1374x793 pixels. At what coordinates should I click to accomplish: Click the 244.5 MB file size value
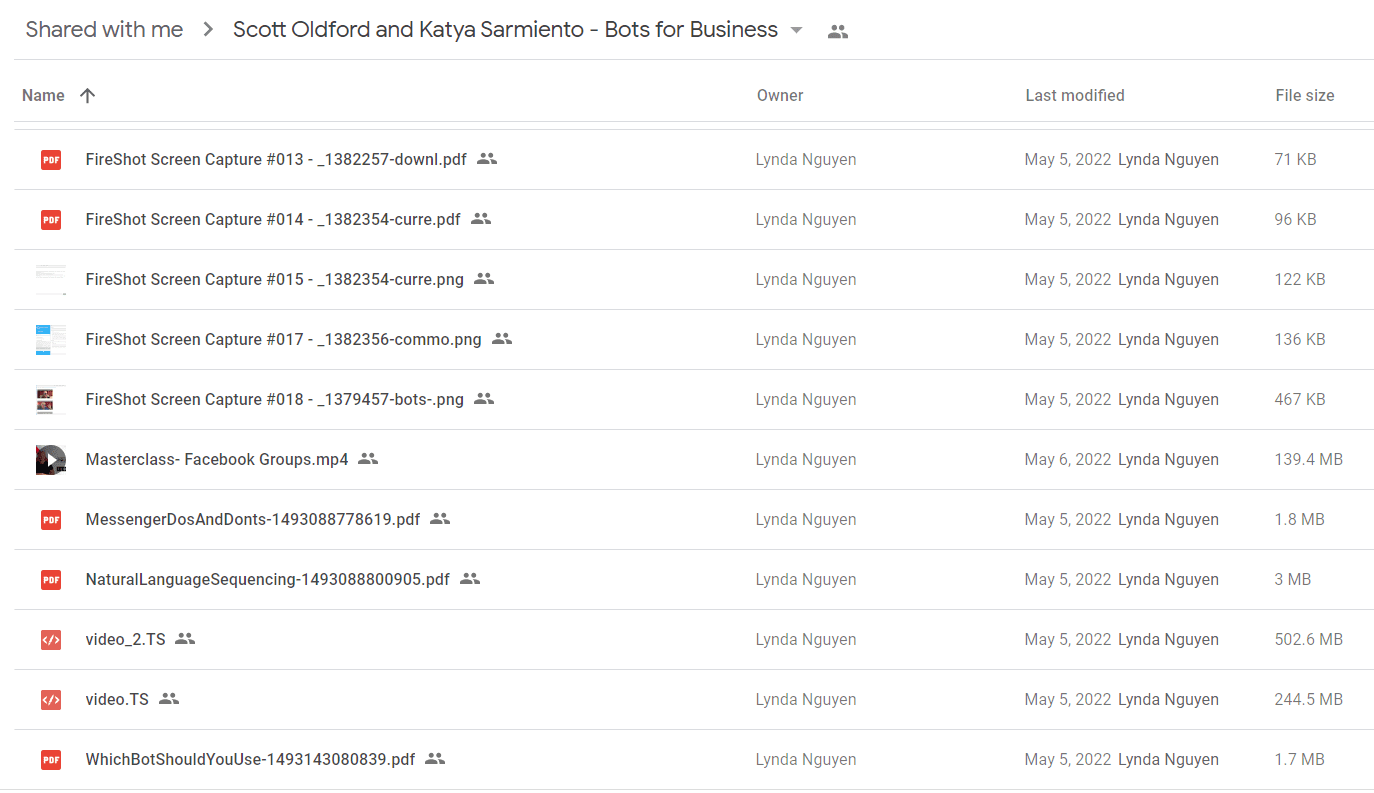click(x=1309, y=699)
